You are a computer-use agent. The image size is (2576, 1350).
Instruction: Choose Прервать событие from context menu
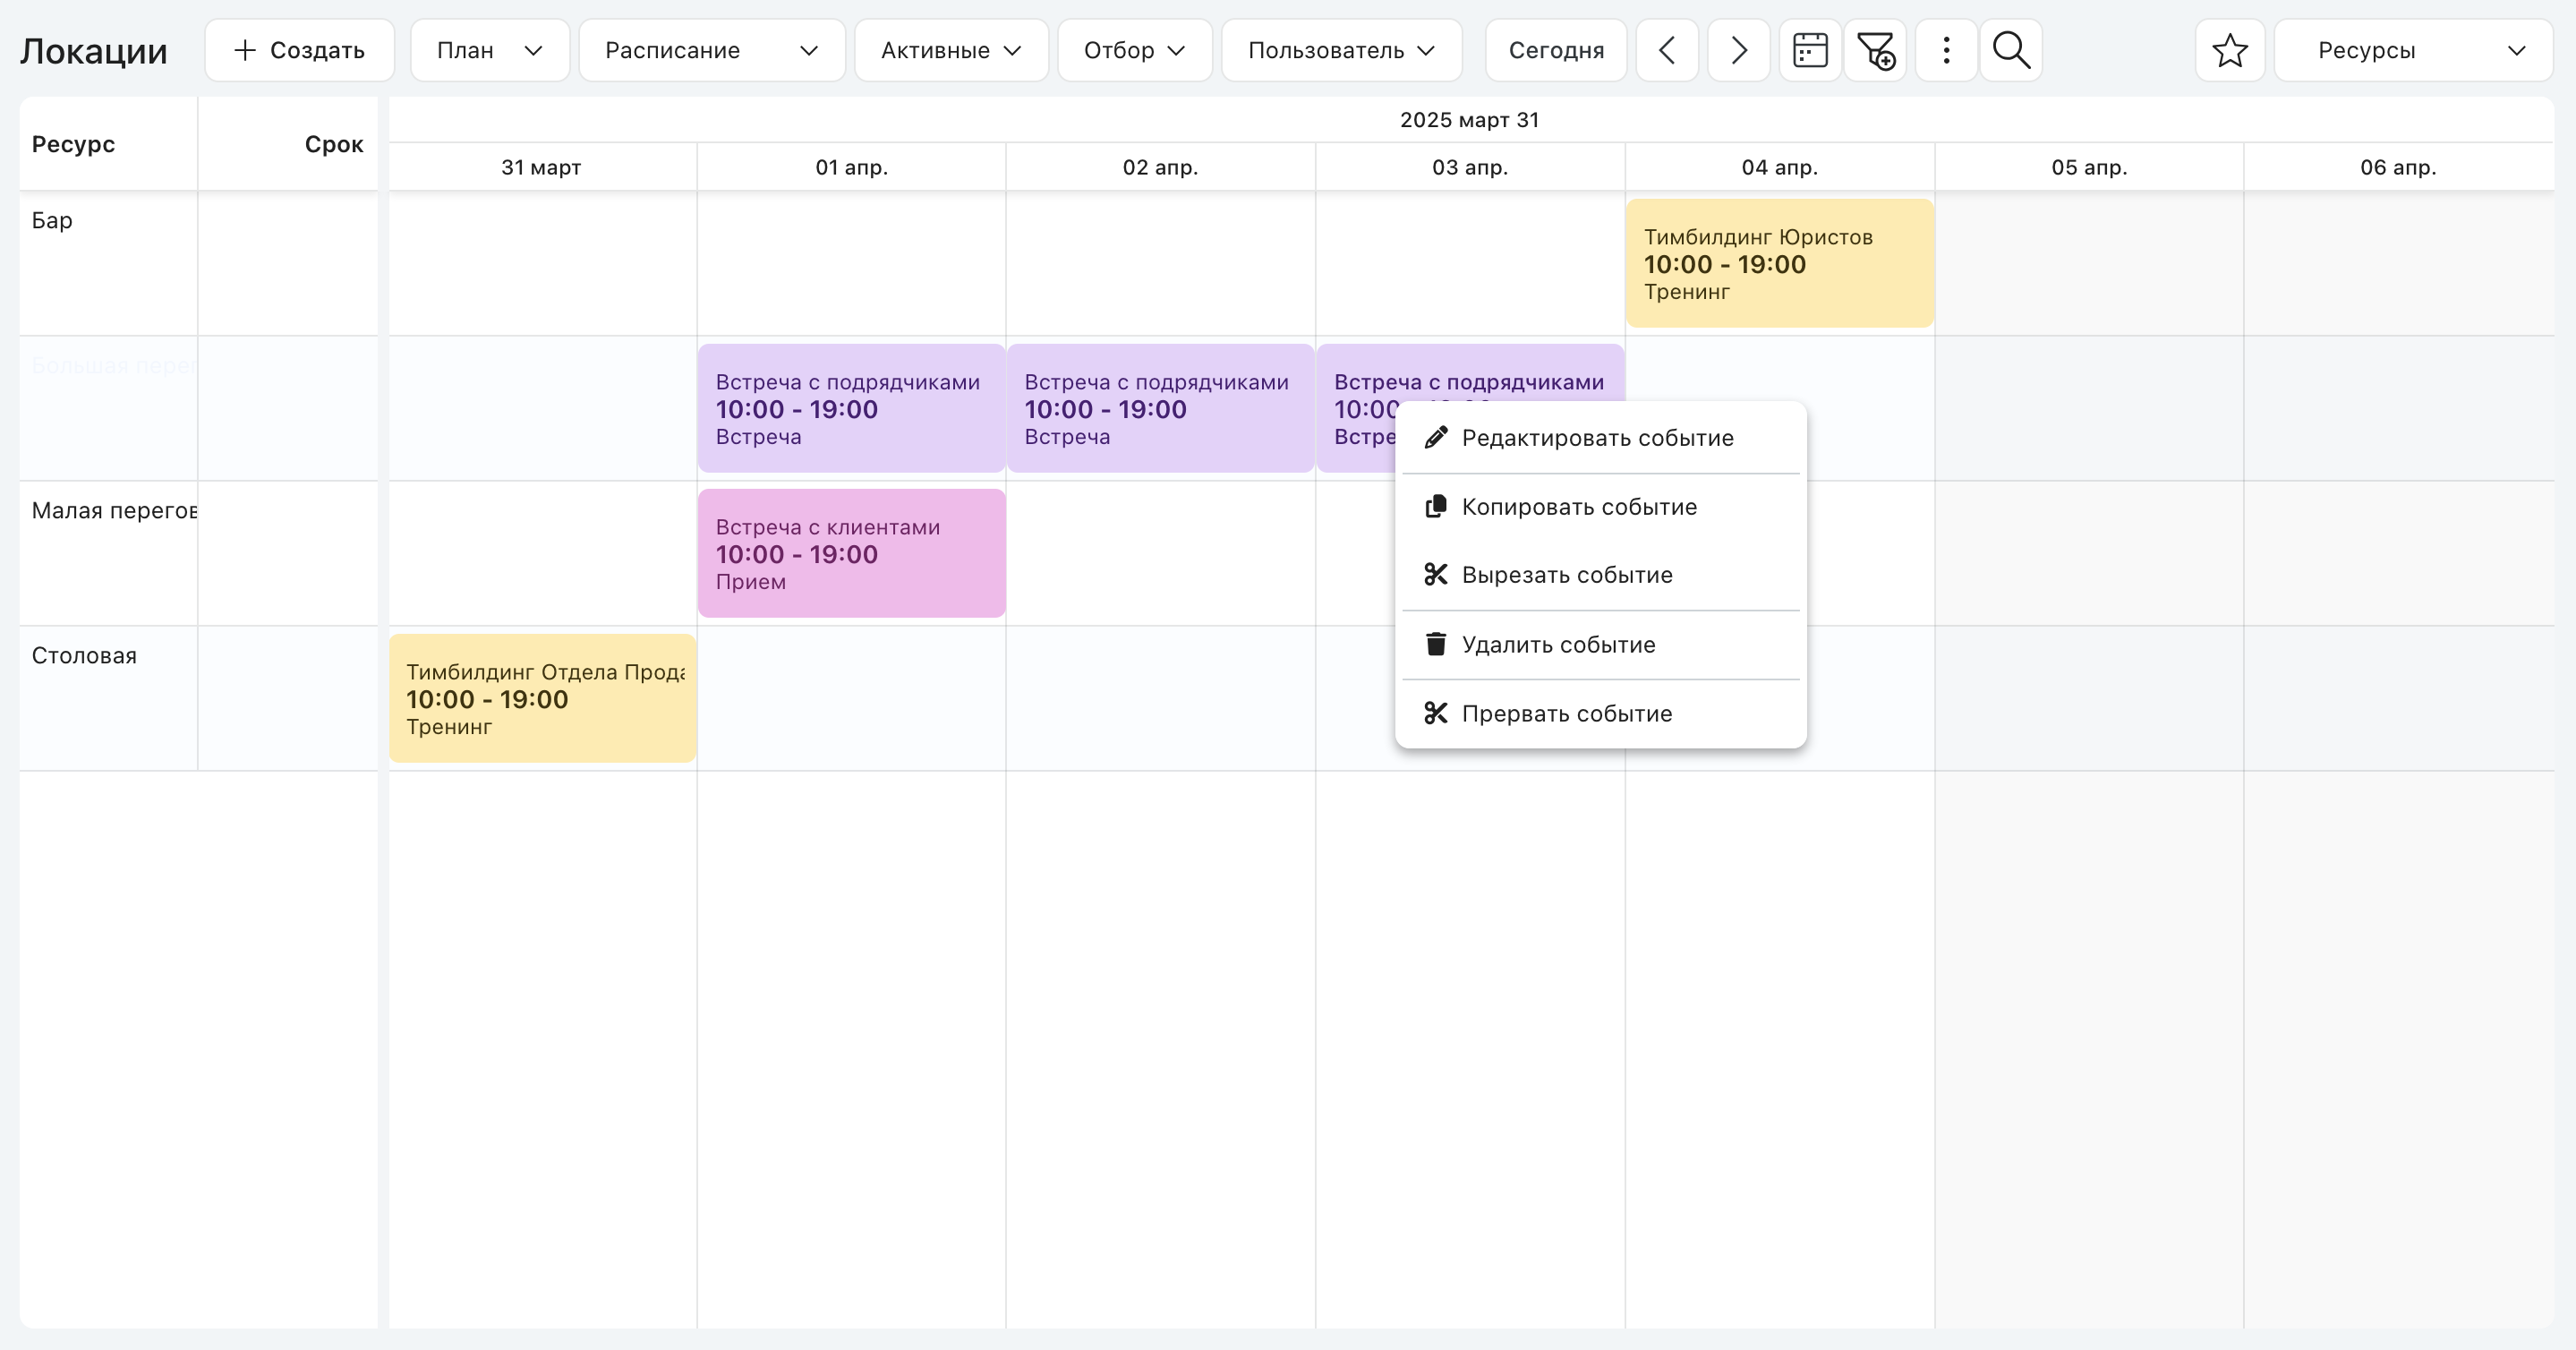1600,714
